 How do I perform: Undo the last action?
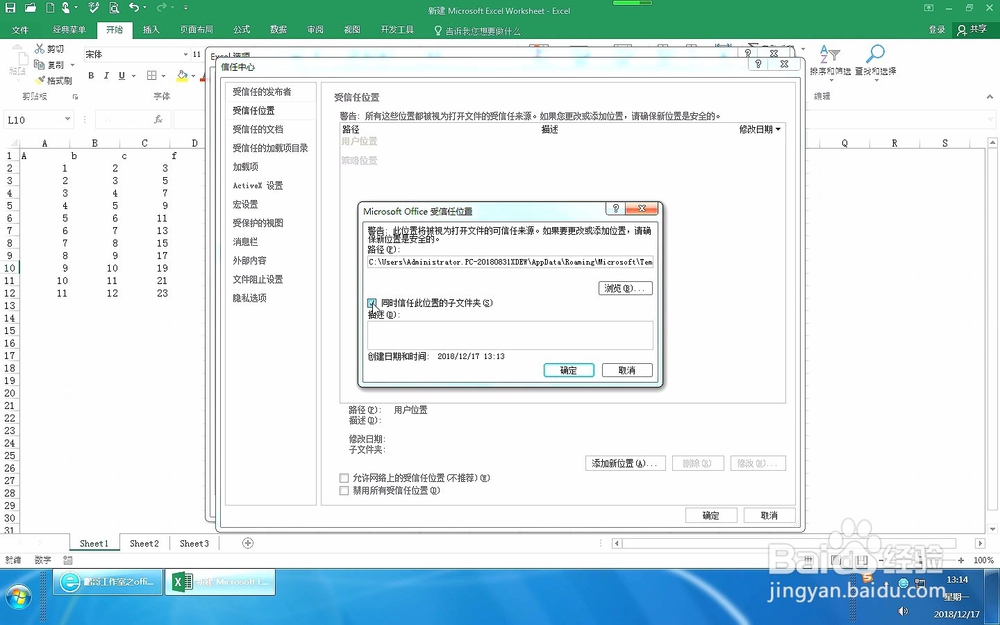134,8
